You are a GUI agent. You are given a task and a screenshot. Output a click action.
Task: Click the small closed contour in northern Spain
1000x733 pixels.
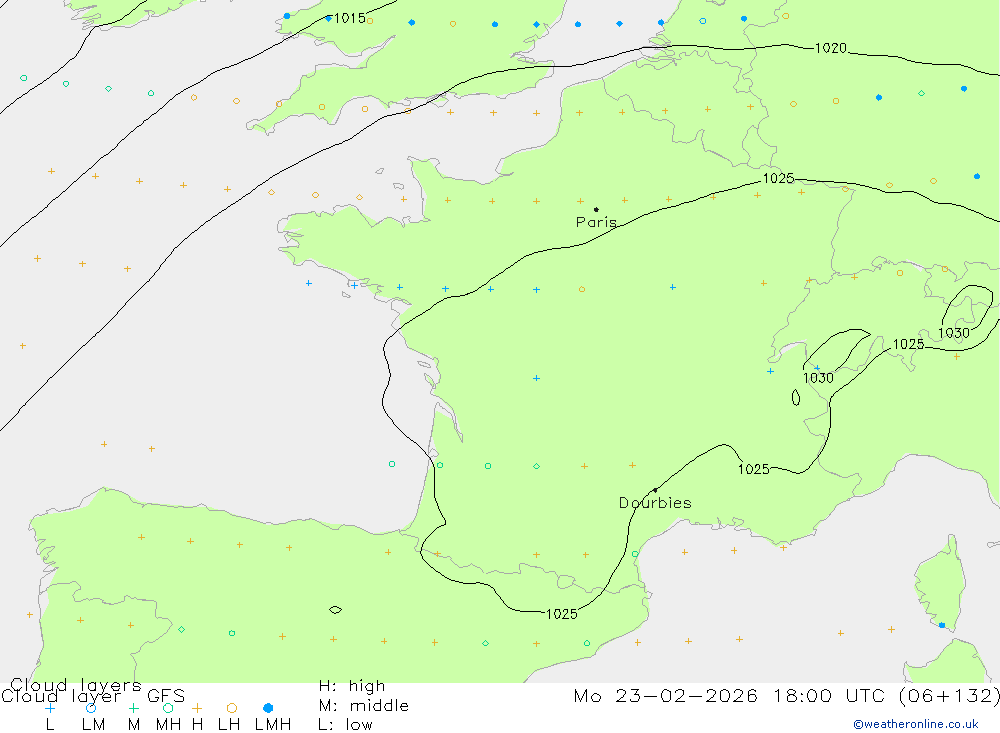(x=335, y=610)
